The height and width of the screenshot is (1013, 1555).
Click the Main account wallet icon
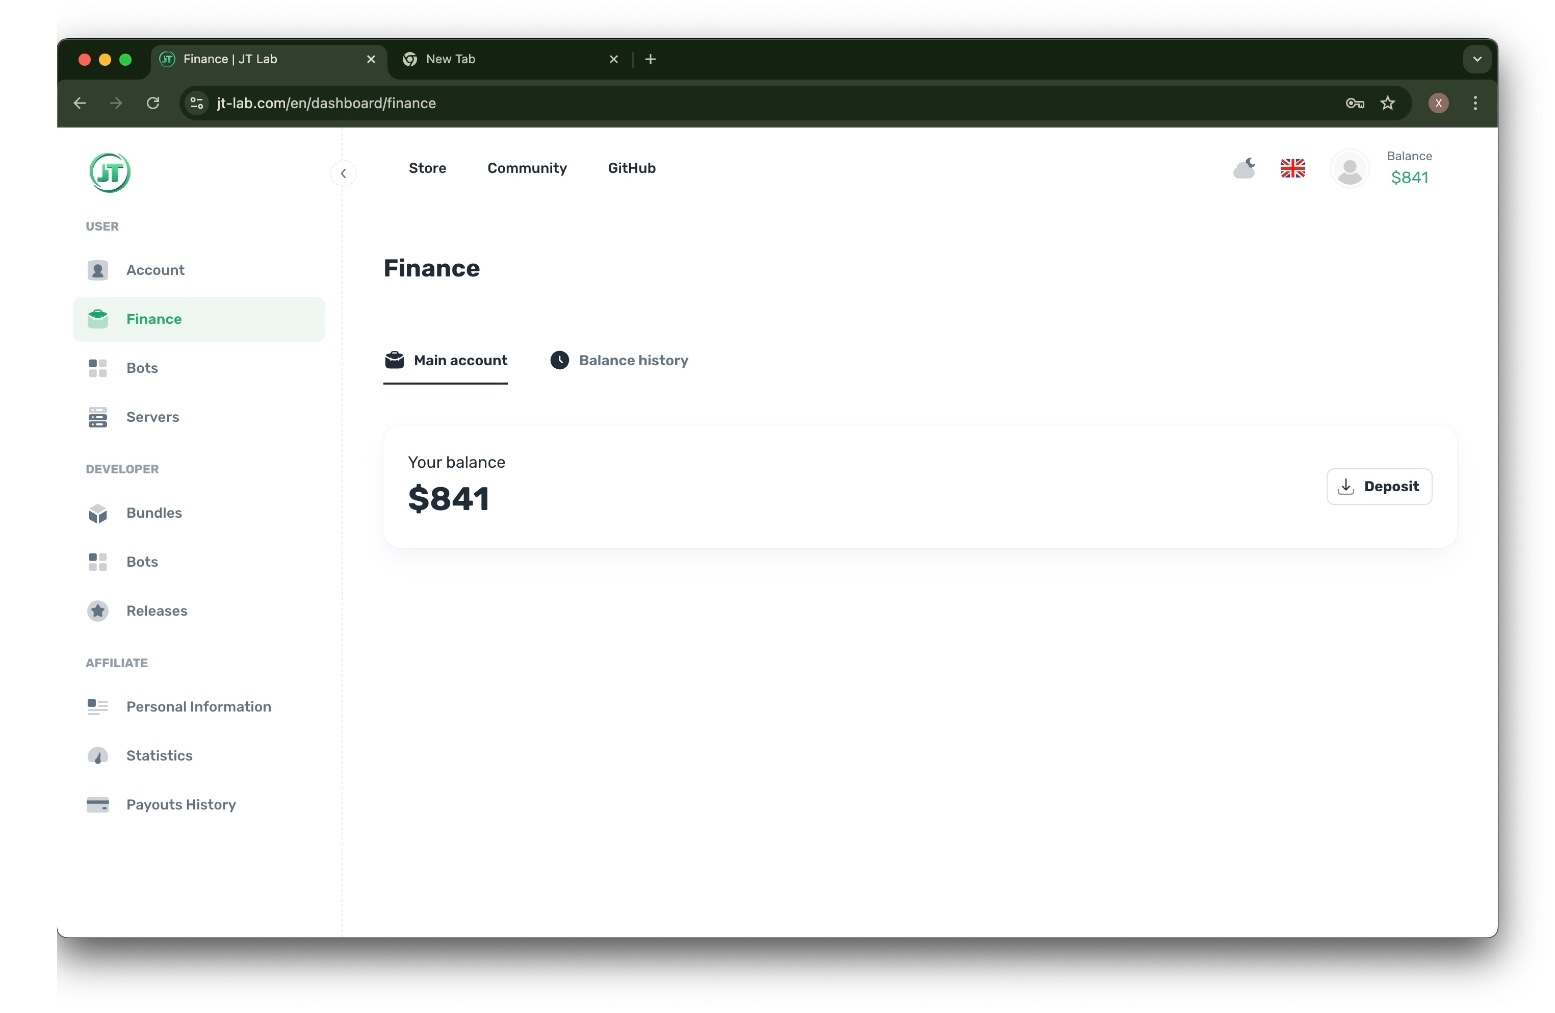[x=395, y=360]
